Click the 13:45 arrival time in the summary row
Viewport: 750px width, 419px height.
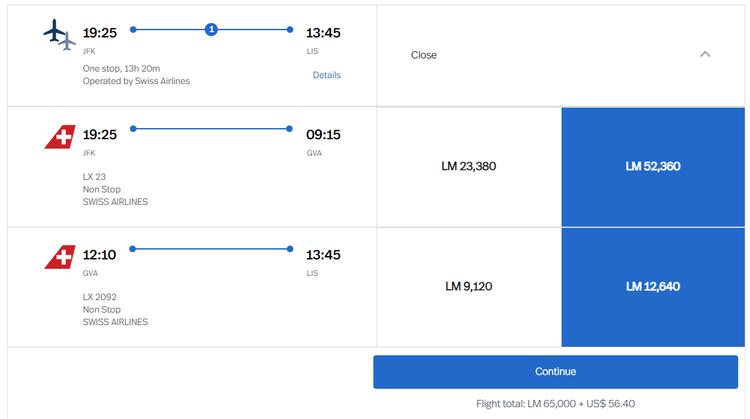click(x=323, y=33)
